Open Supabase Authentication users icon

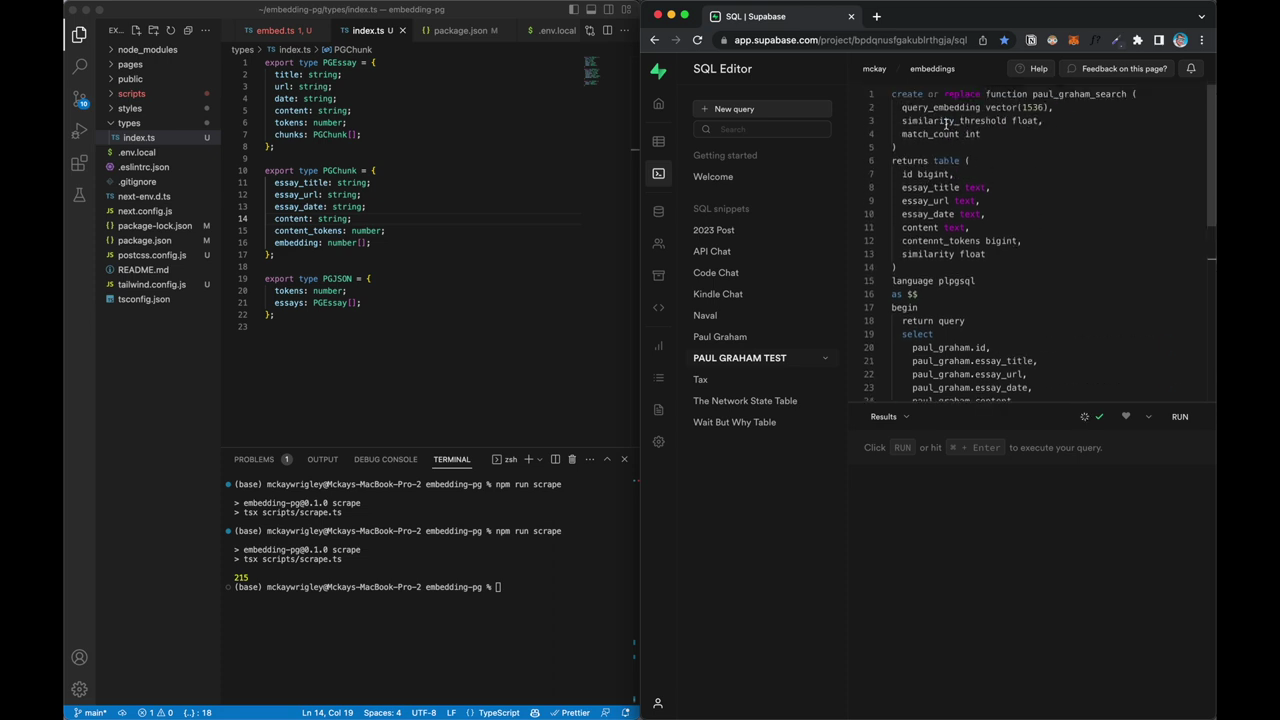658,243
